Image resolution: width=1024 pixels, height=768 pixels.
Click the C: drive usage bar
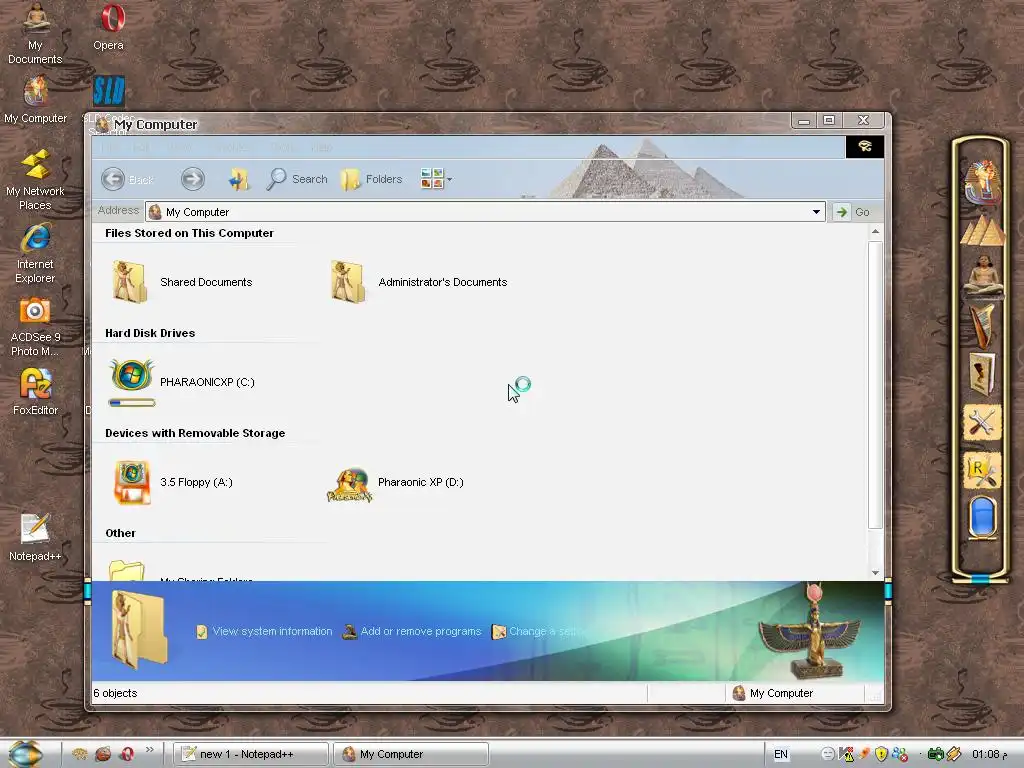coord(132,403)
